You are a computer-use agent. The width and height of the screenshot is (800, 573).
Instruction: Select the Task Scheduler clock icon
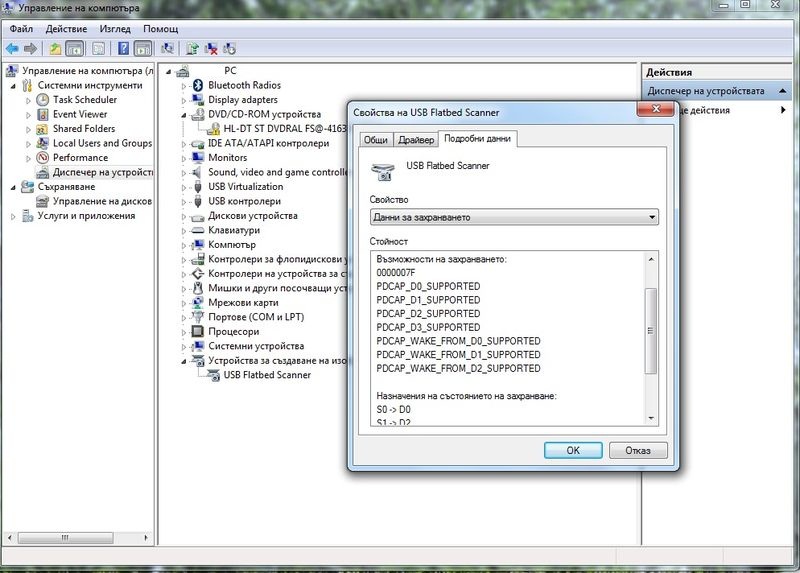pos(43,100)
